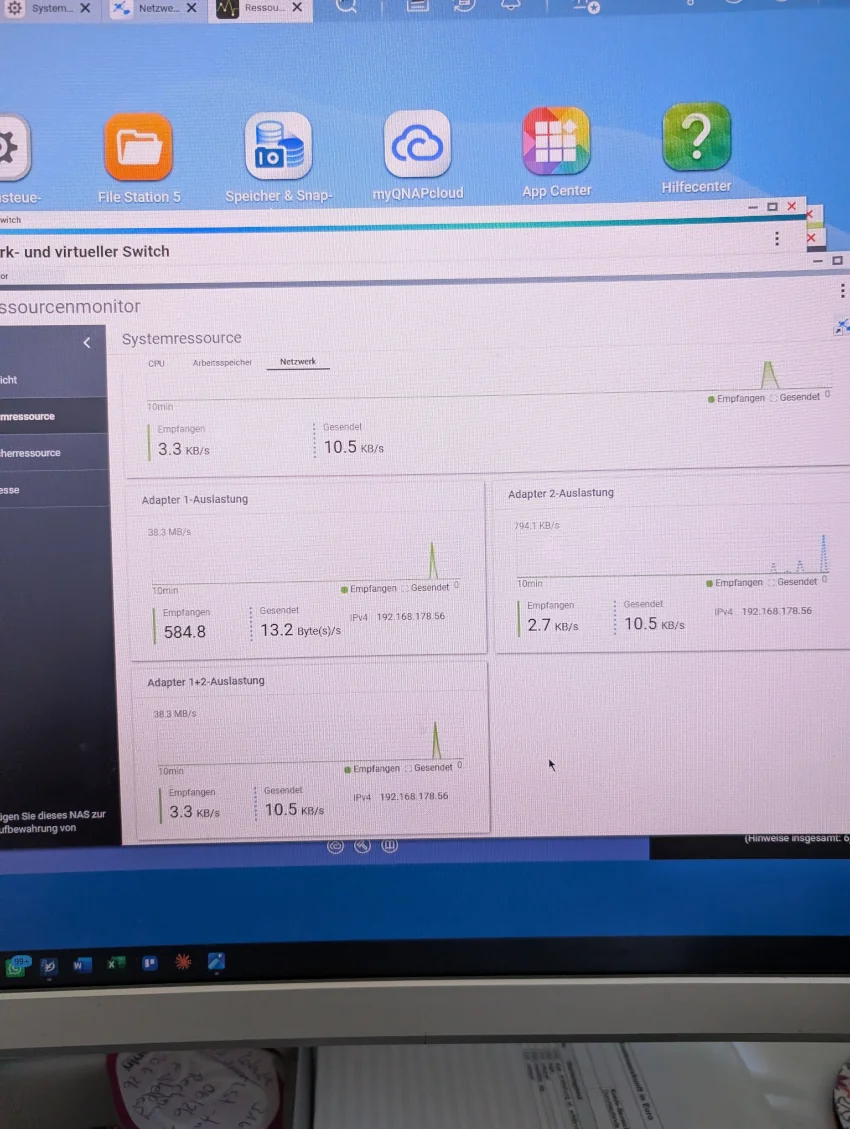850x1129 pixels.
Task: Open three-dot menu of the Ressourcenmonitor window
Action: [x=842, y=290]
